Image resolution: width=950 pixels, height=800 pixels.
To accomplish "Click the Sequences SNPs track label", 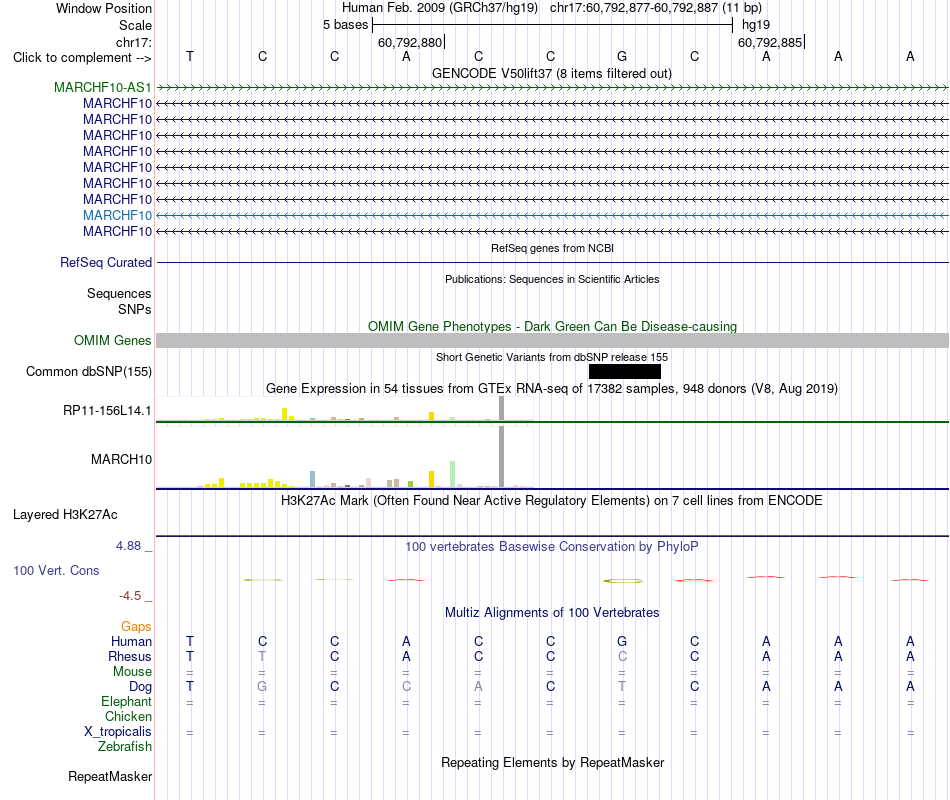I will (x=119, y=301).
